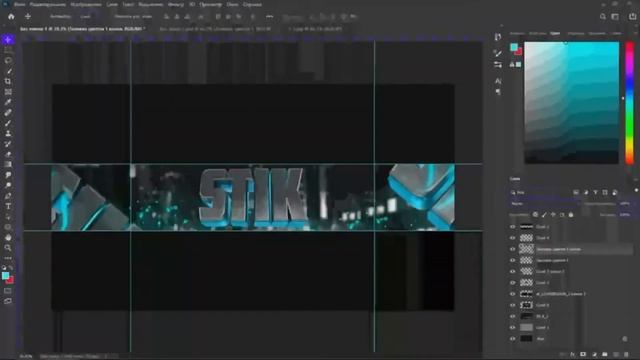Select the Pen tool
The image size is (640, 360).
[x=8, y=196]
